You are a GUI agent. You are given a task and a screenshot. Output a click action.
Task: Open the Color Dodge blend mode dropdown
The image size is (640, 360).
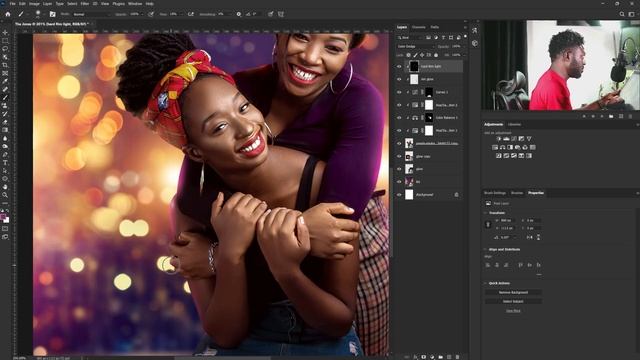[x=415, y=47]
